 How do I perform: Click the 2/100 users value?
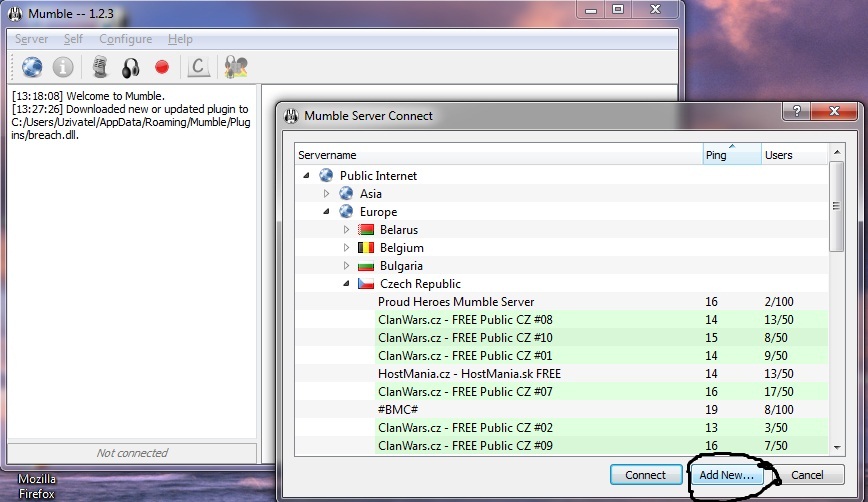pos(779,302)
